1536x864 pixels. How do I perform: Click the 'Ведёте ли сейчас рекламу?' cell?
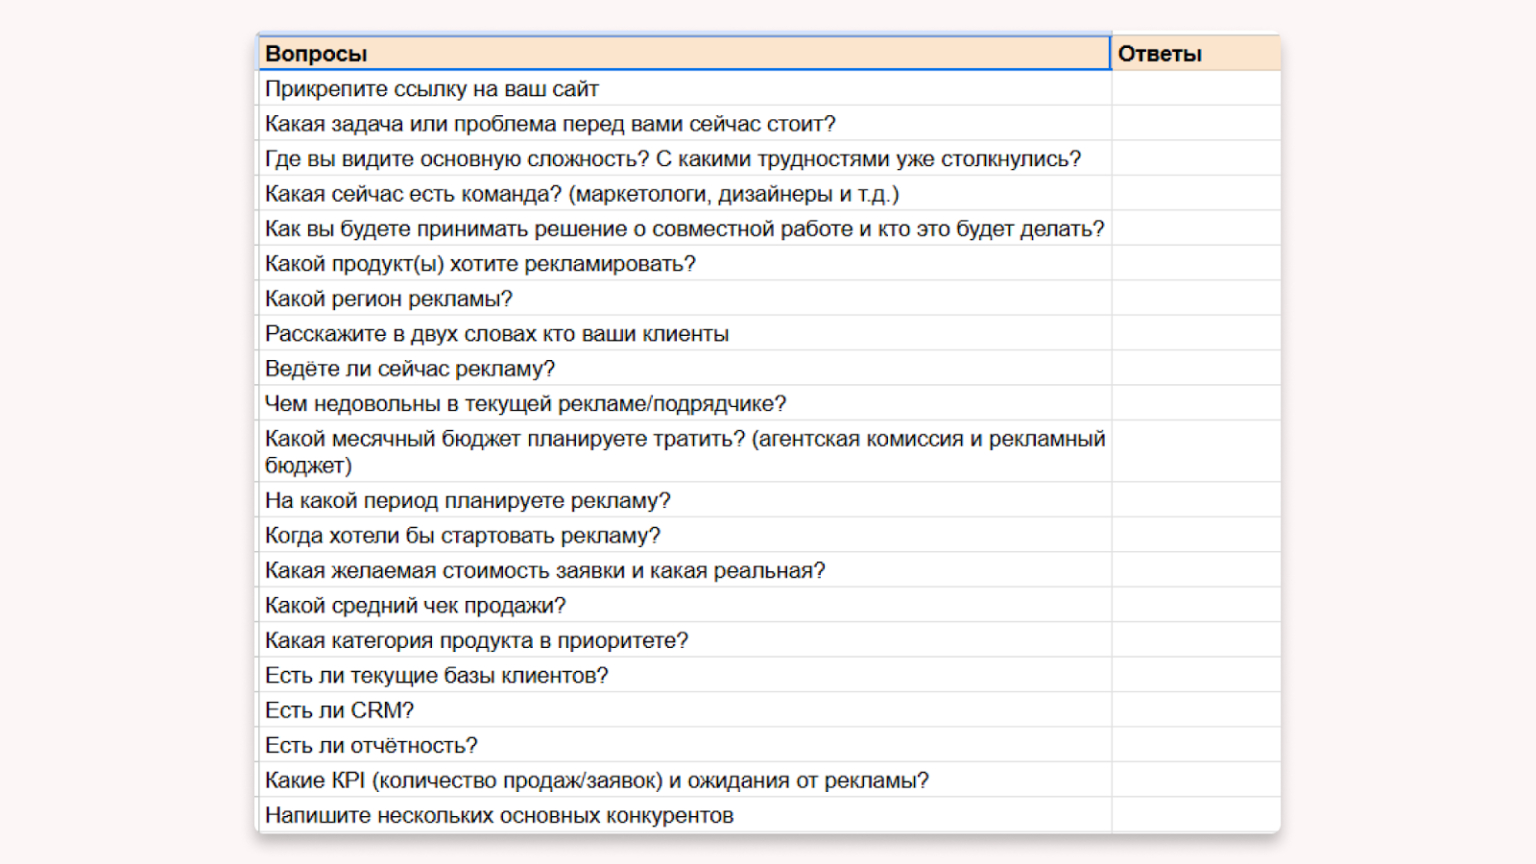point(684,369)
